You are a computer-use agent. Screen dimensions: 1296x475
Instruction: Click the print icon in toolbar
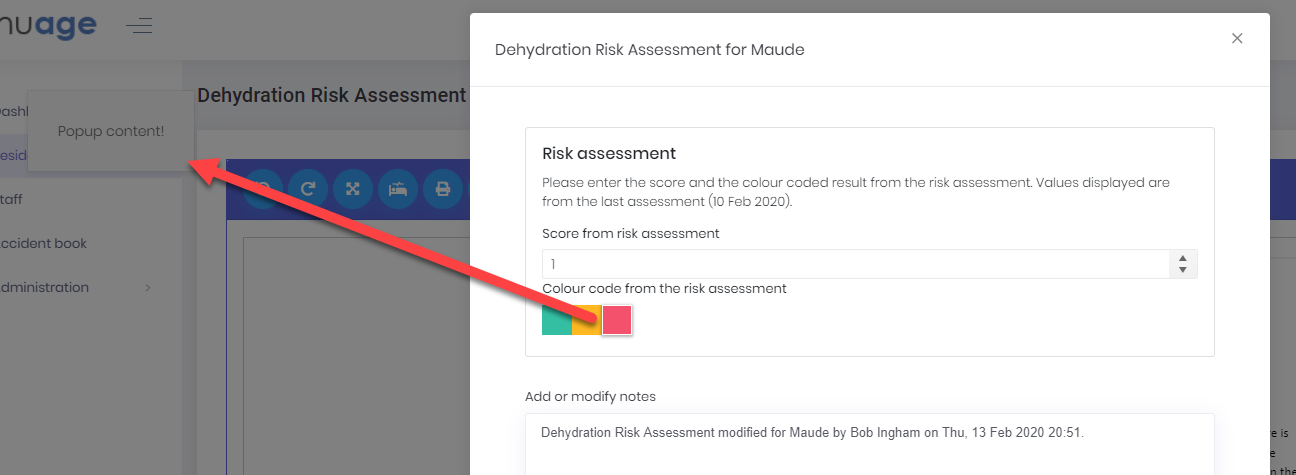[x=442, y=188]
